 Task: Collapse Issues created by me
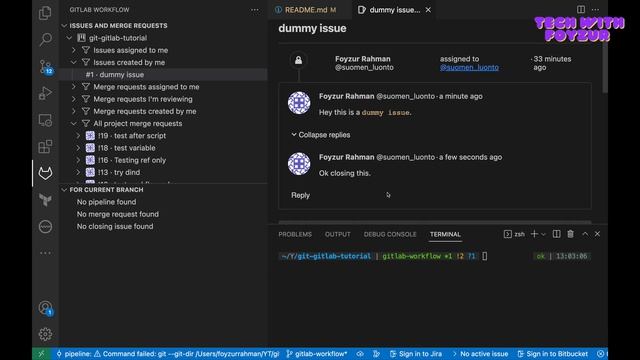point(74,62)
